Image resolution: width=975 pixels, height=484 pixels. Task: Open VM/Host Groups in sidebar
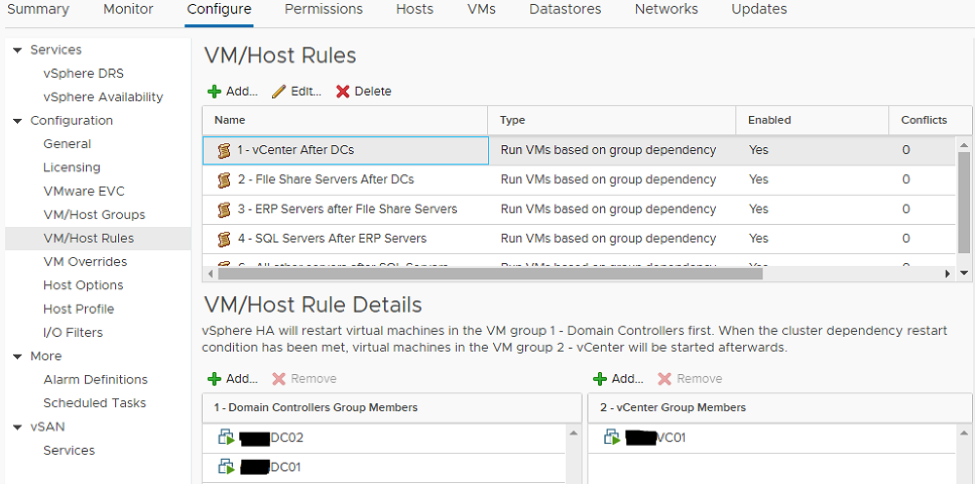click(x=94, y=215)
